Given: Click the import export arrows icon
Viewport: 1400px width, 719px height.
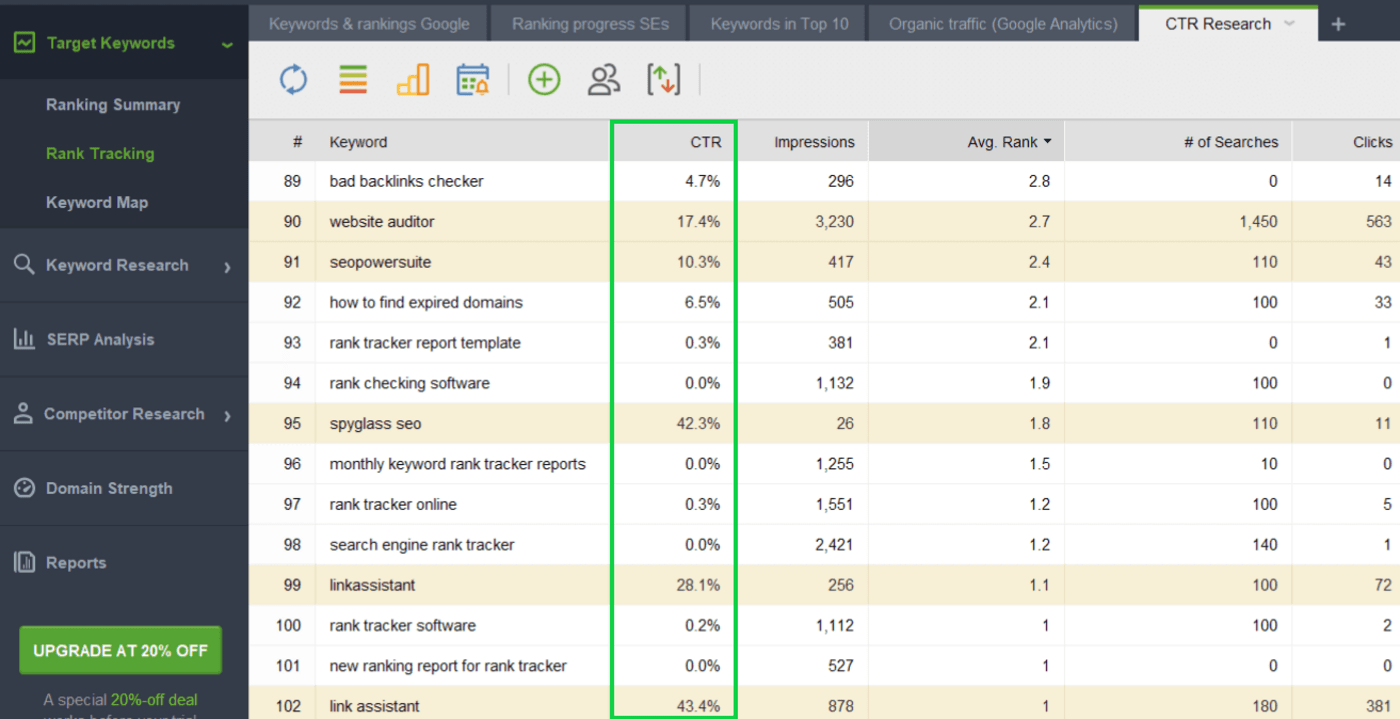Looking at the screenshot, I should (x=664, y=79).
